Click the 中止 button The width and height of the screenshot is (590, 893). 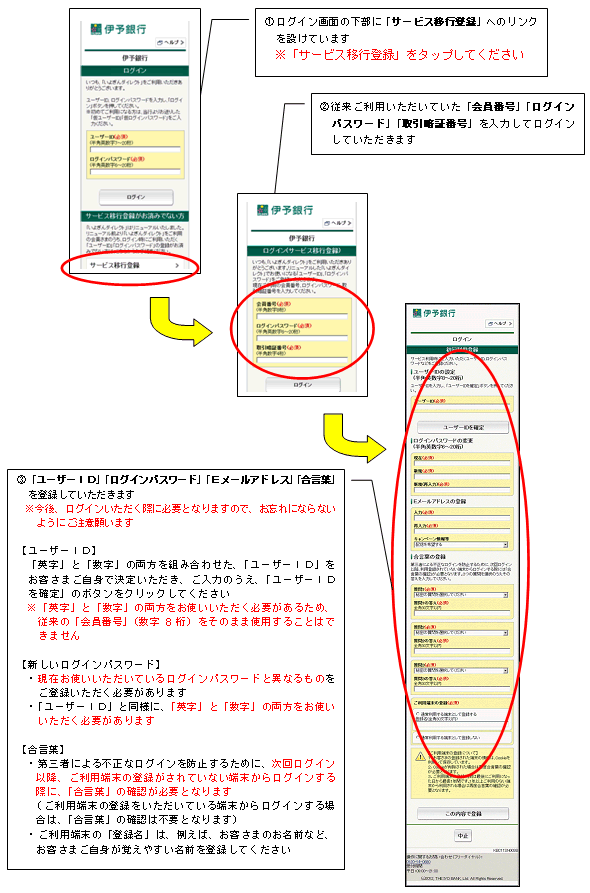click(462, 835)
